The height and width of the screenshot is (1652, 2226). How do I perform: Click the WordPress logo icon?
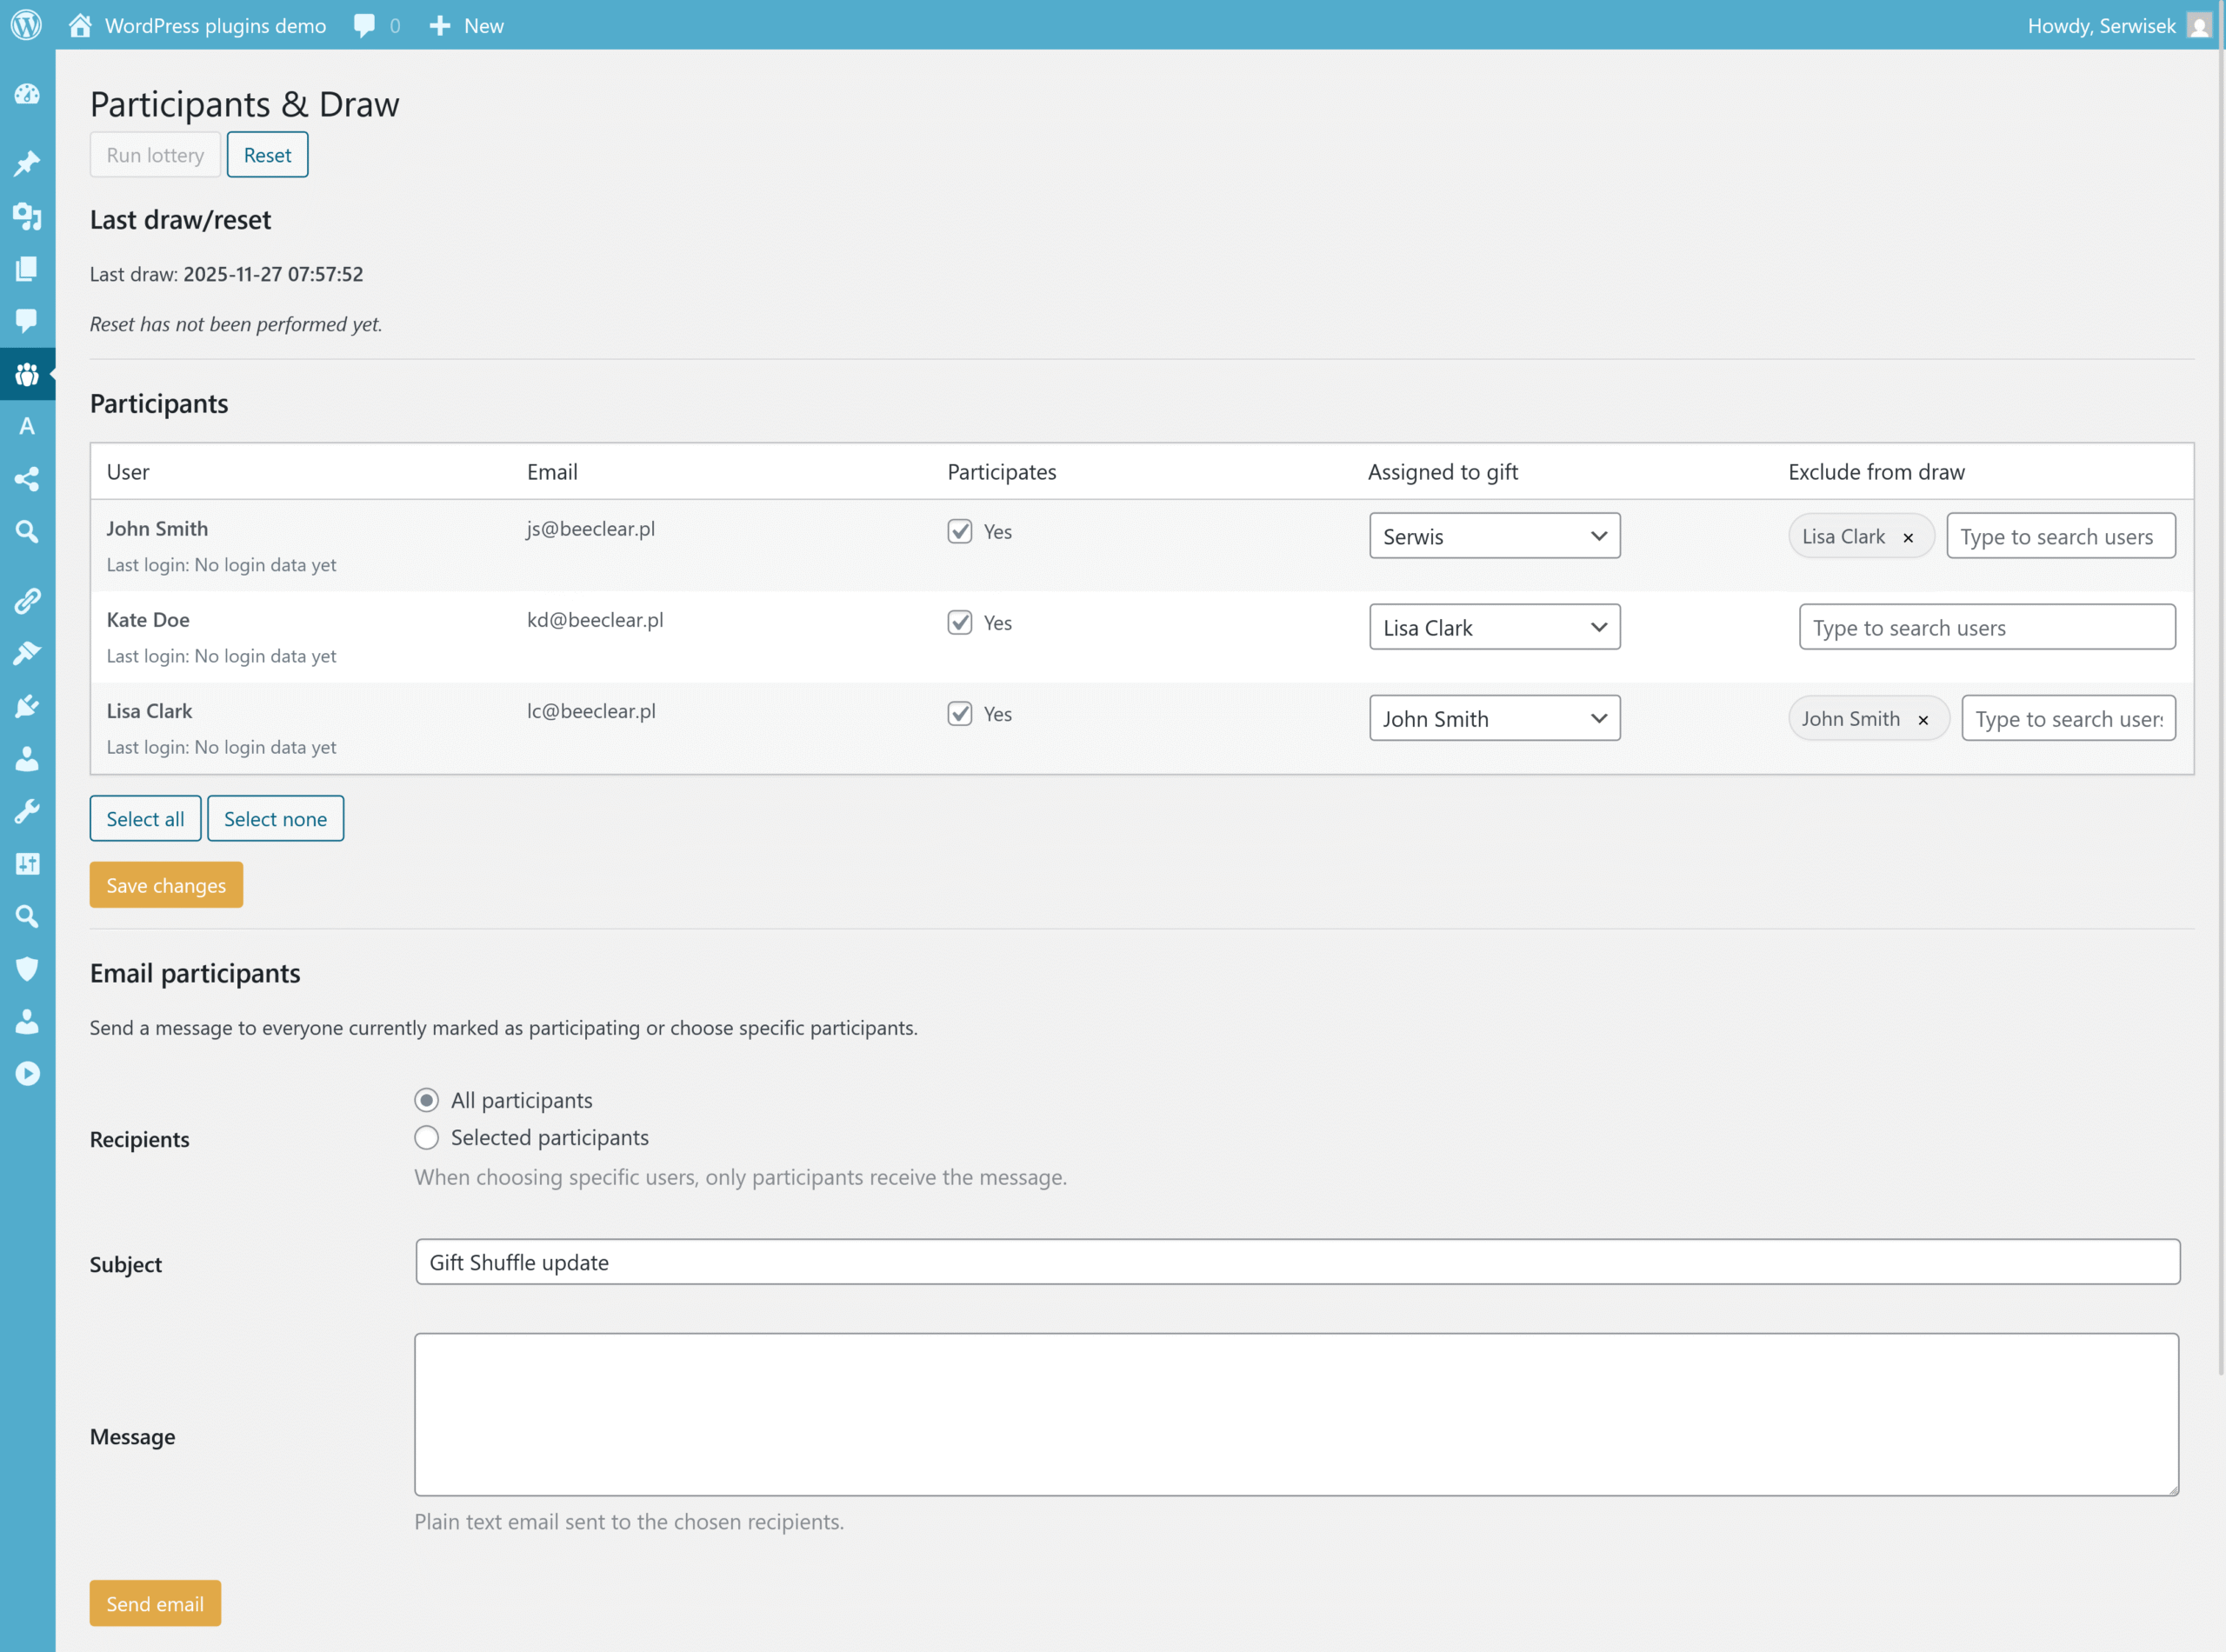(26, 25)
